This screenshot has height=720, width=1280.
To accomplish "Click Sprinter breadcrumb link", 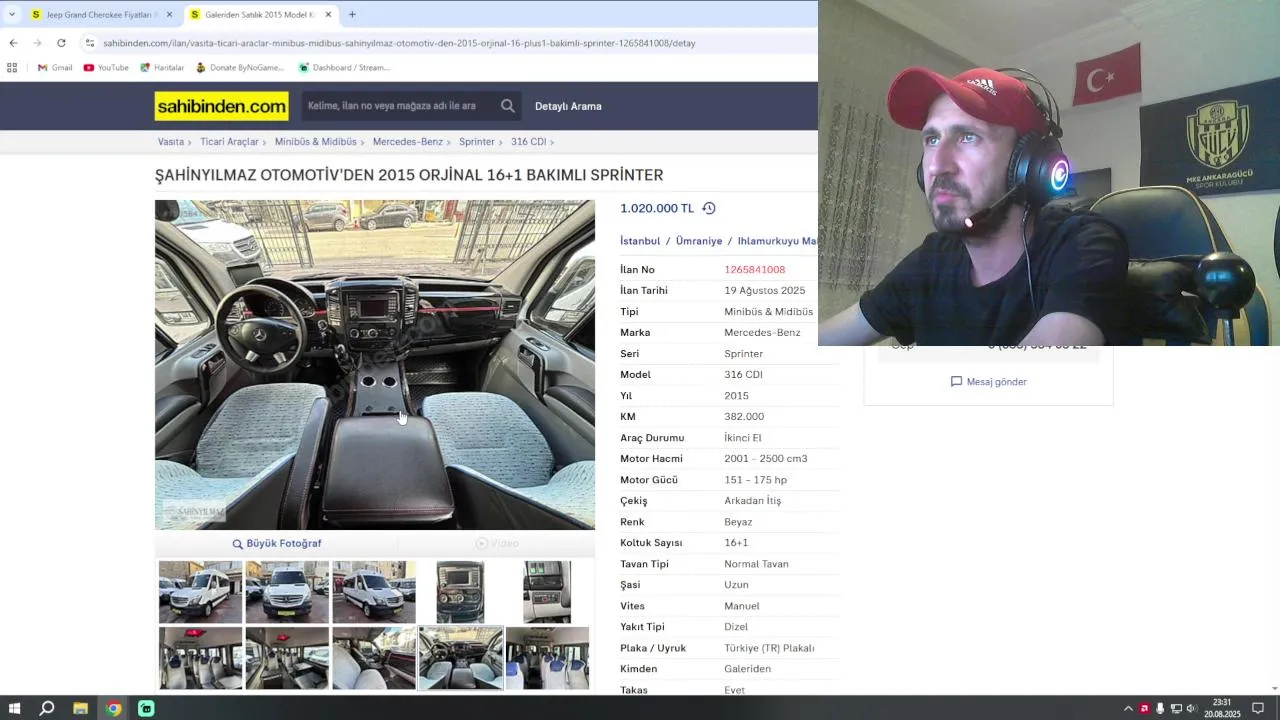I will (477, 142).
